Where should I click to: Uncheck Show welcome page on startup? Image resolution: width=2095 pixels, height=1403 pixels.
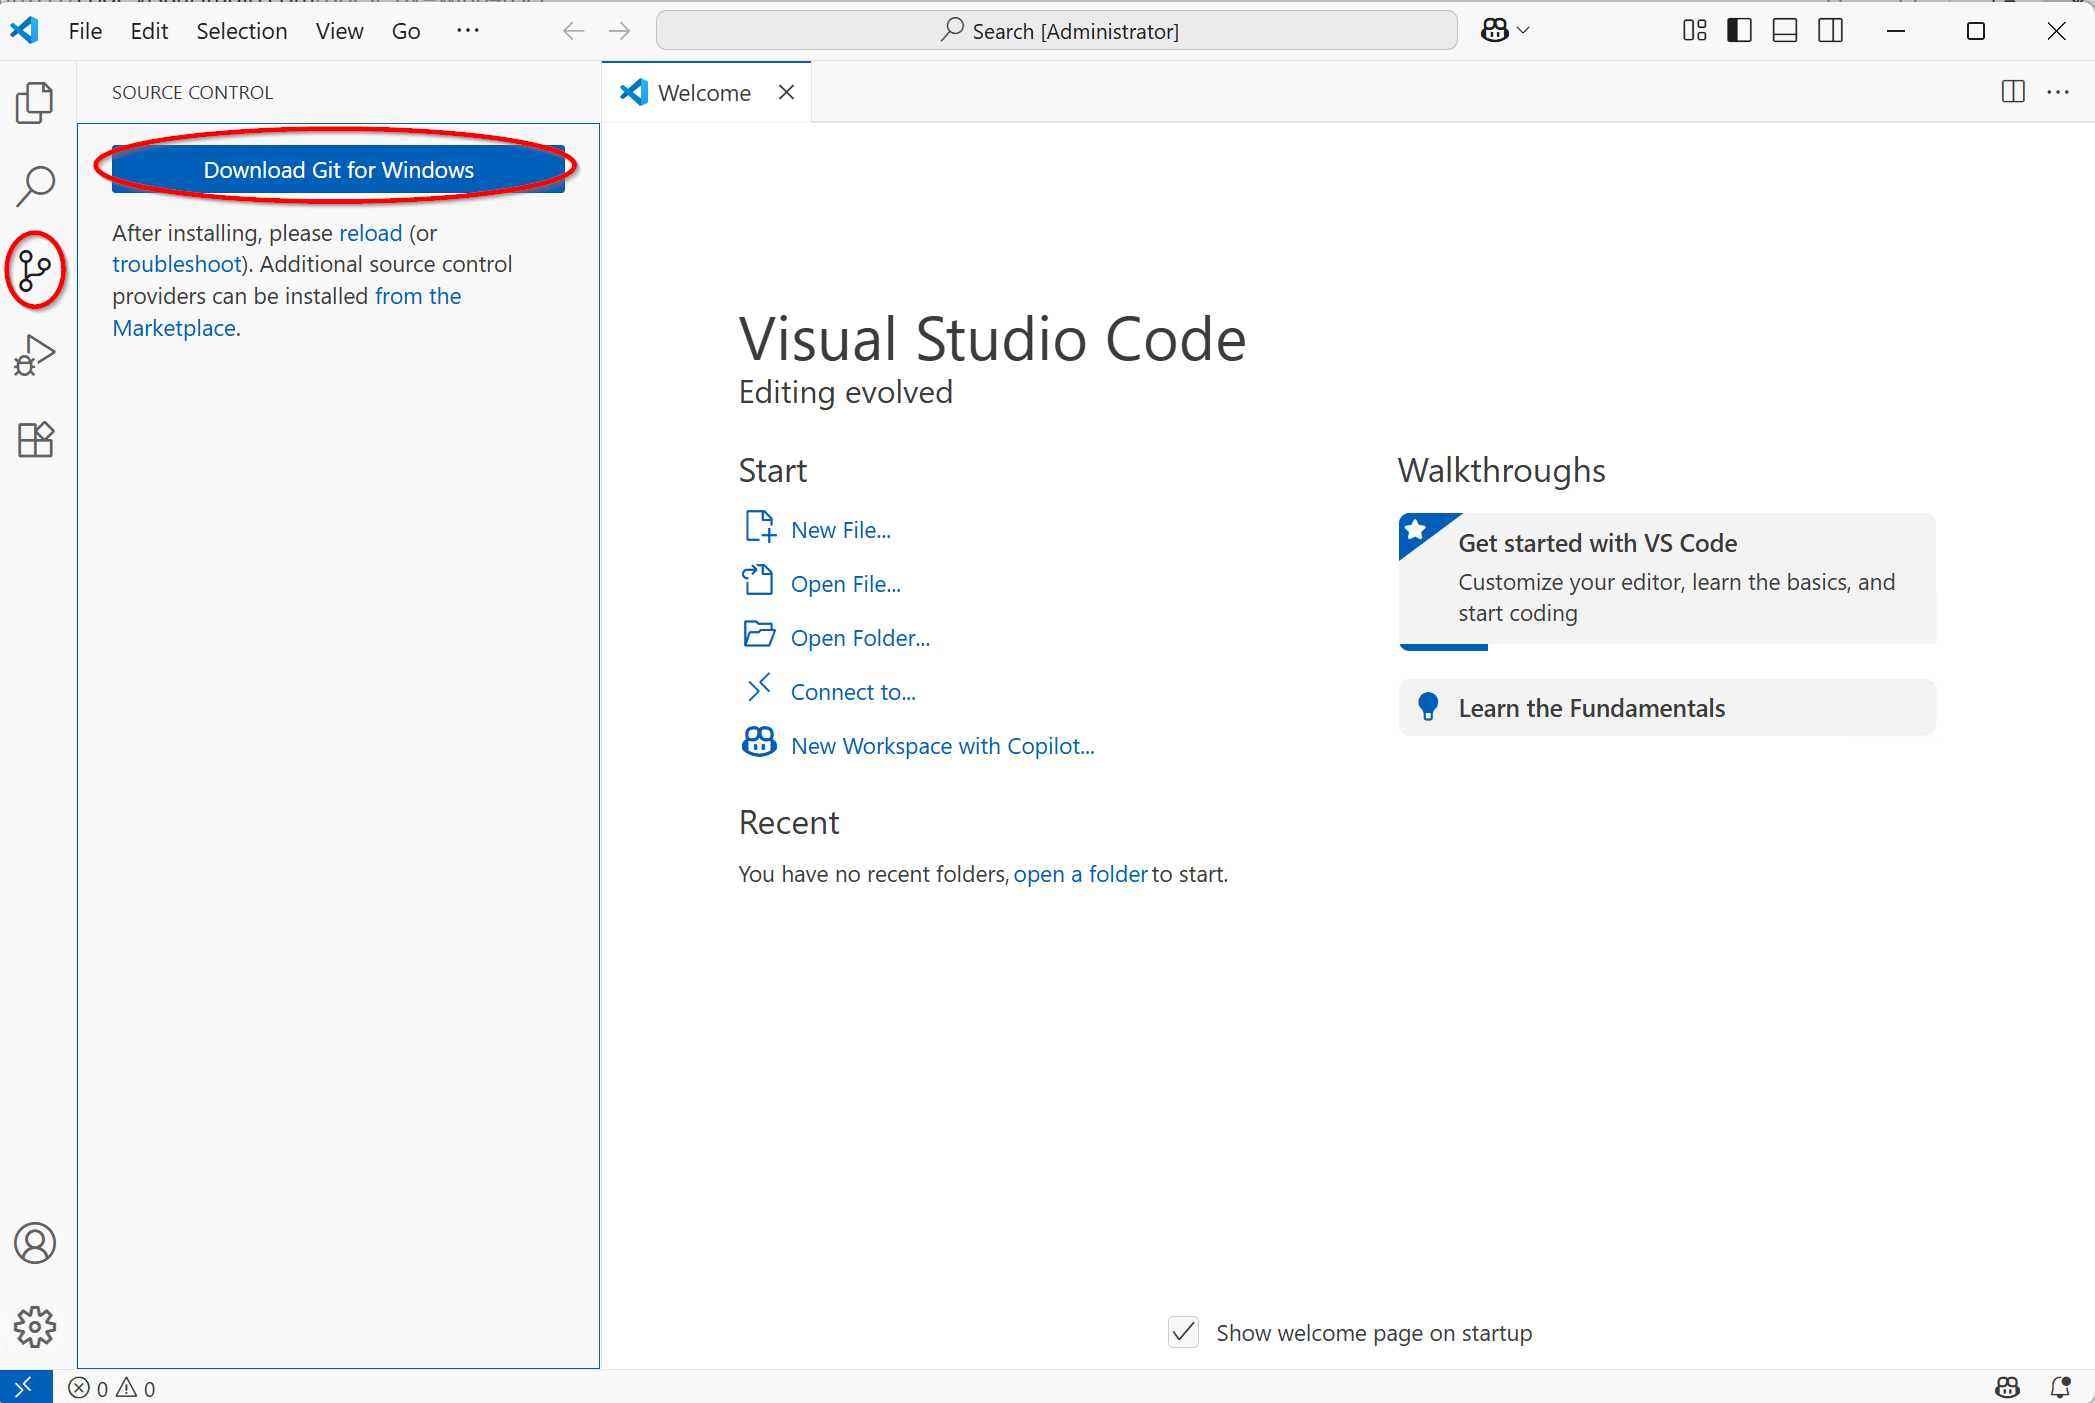coord(1183,1332)
